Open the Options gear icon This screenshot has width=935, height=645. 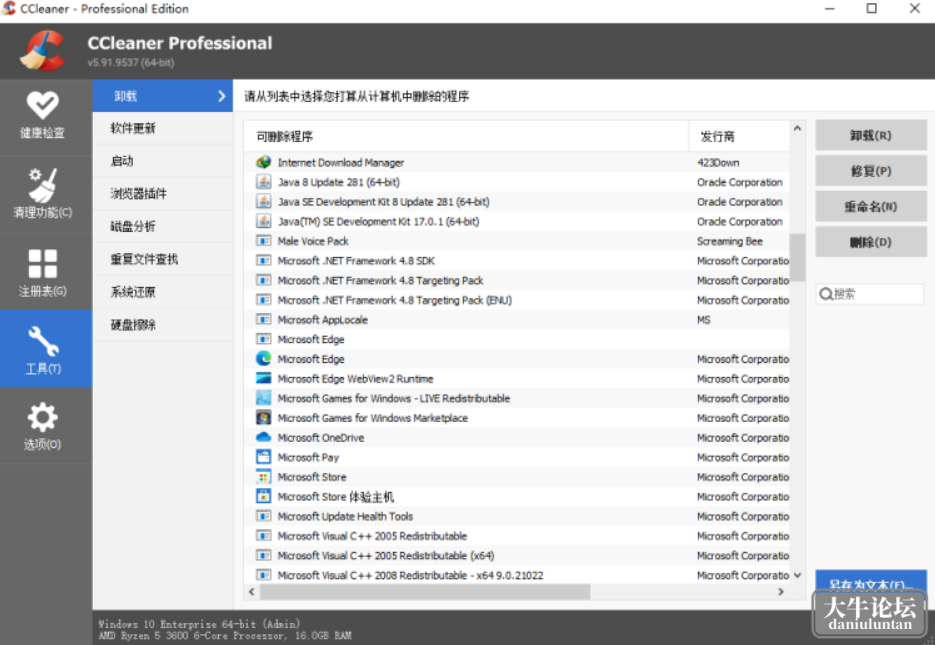(x=42, y=417)
